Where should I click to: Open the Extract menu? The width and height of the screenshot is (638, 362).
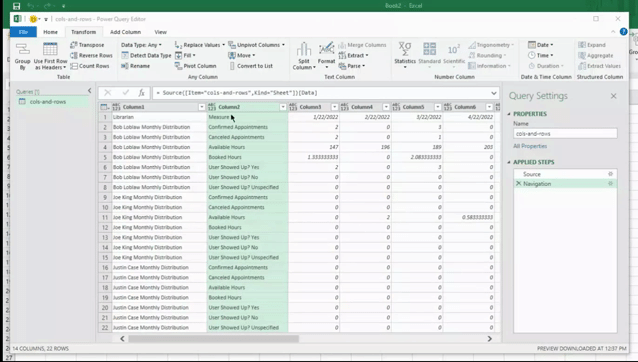[353, 55]
